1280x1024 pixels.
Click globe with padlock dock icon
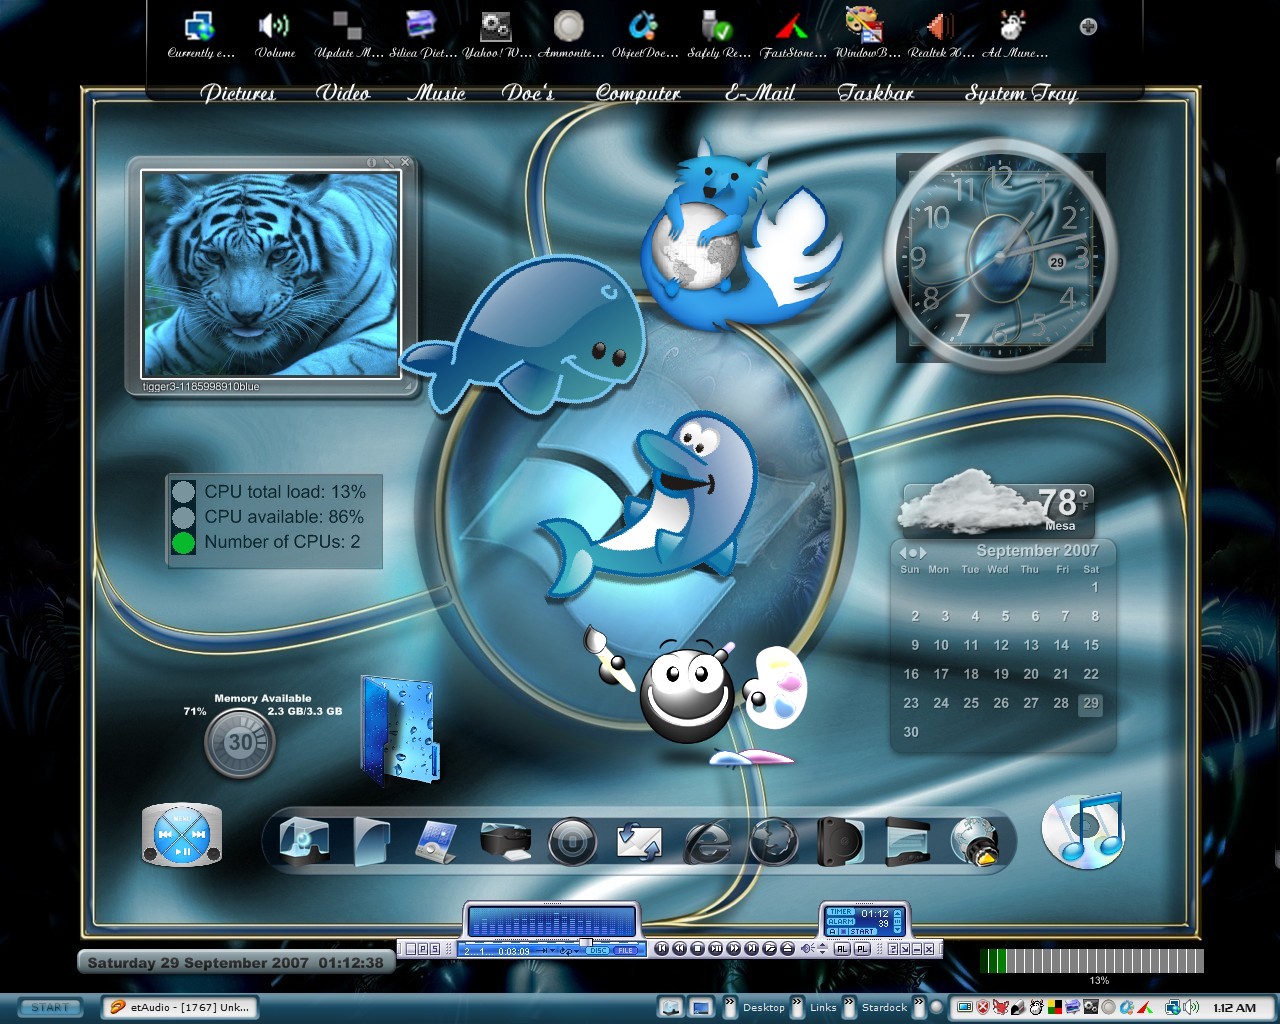pyautogui.click(x=975, y=841)
